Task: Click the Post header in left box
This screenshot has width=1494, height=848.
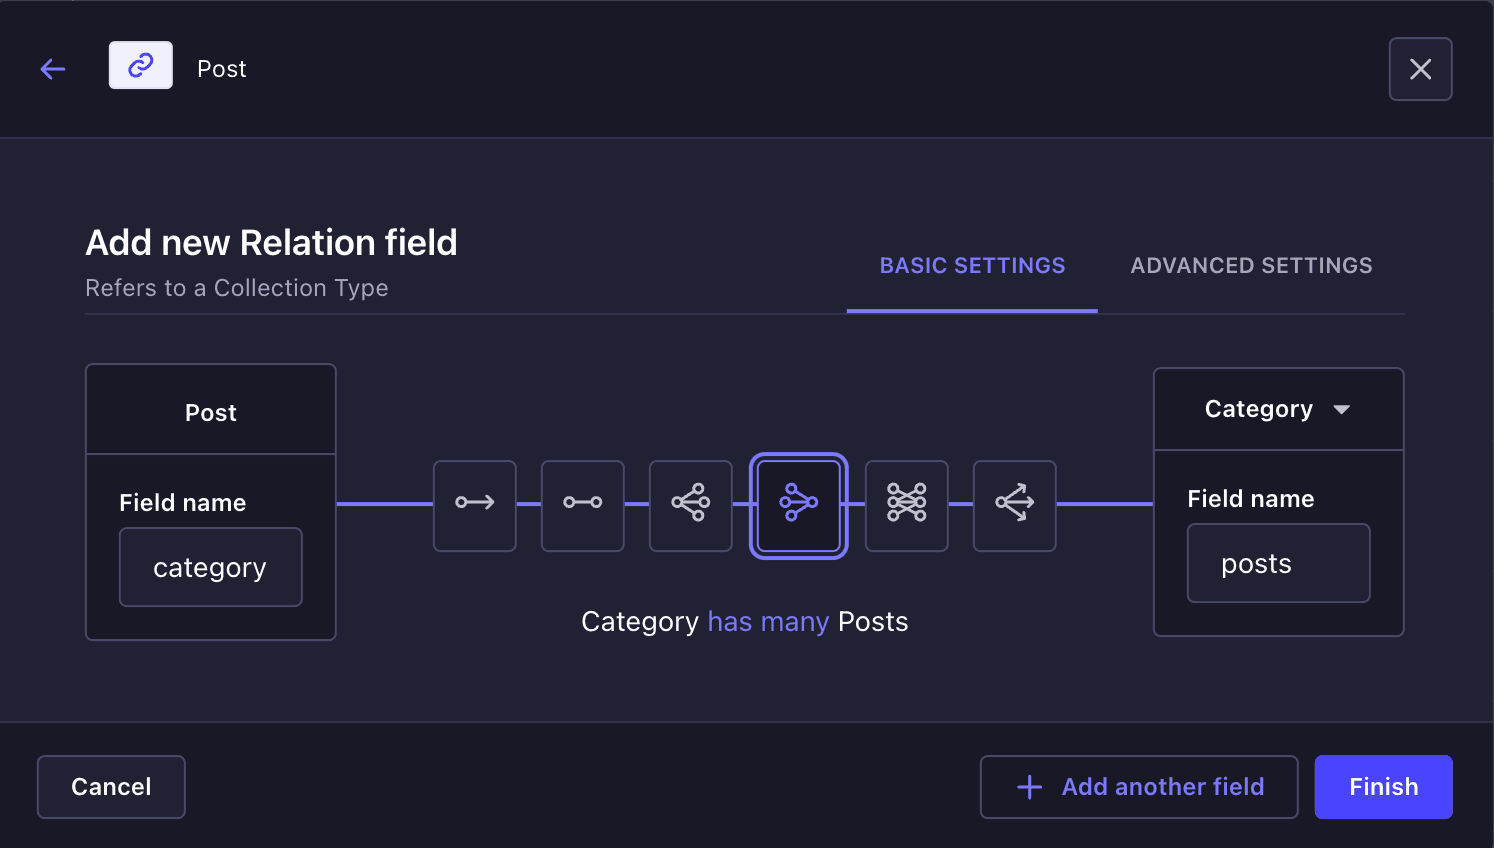Action: pos(211,413)
